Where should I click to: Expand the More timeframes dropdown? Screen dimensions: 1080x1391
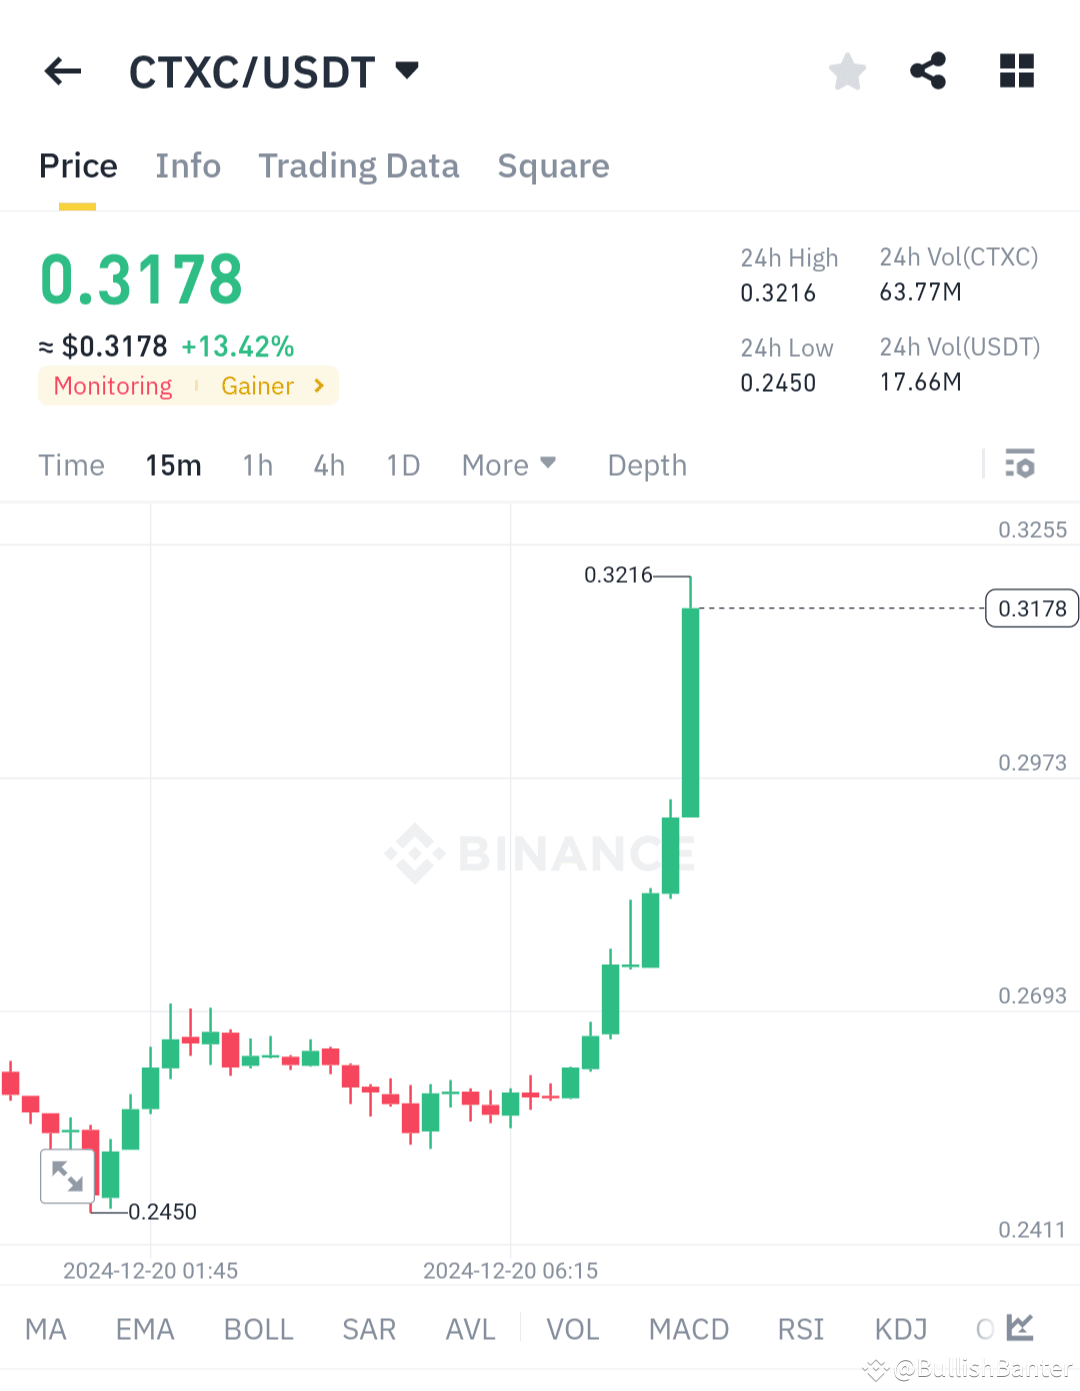[x=509, y=464]
